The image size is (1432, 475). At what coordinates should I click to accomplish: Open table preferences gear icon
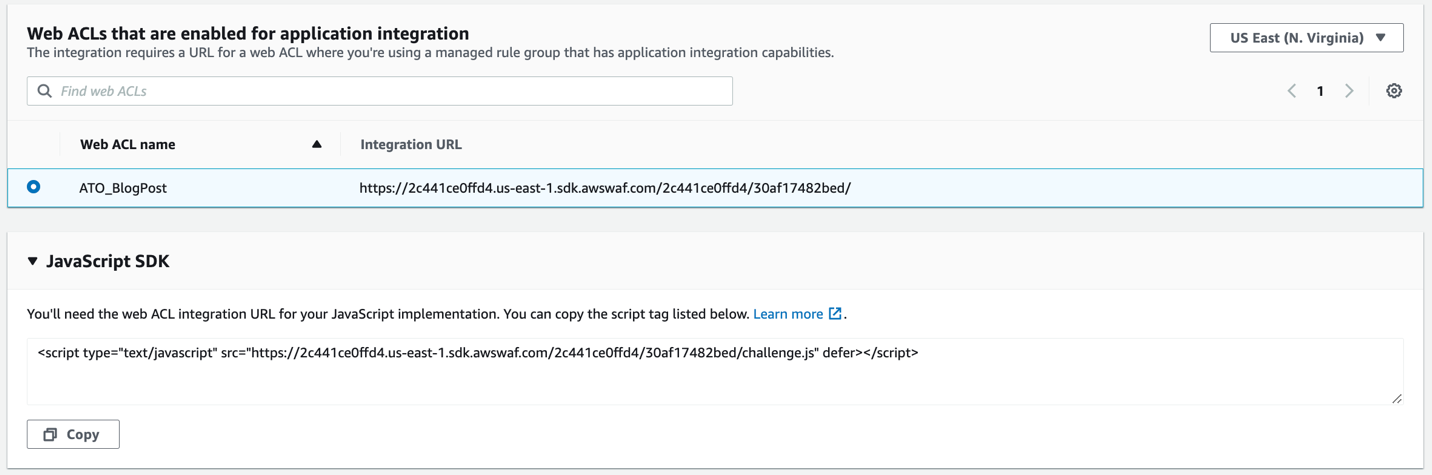click(1394, 91)
